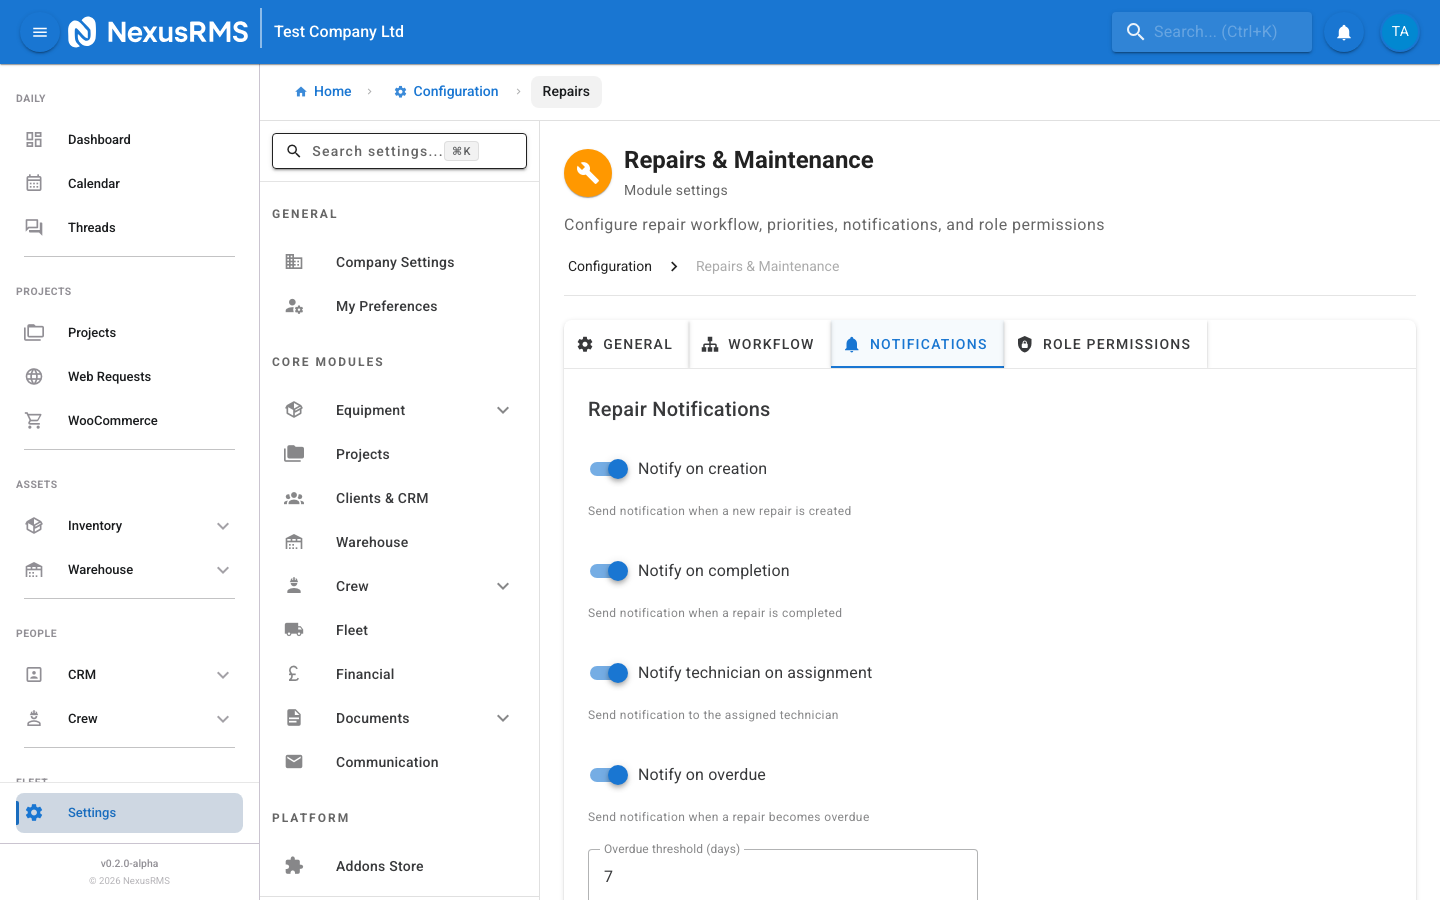Open the notification bell
Viewport: 1440px width, 900px height.
[x=1343, y=31]
